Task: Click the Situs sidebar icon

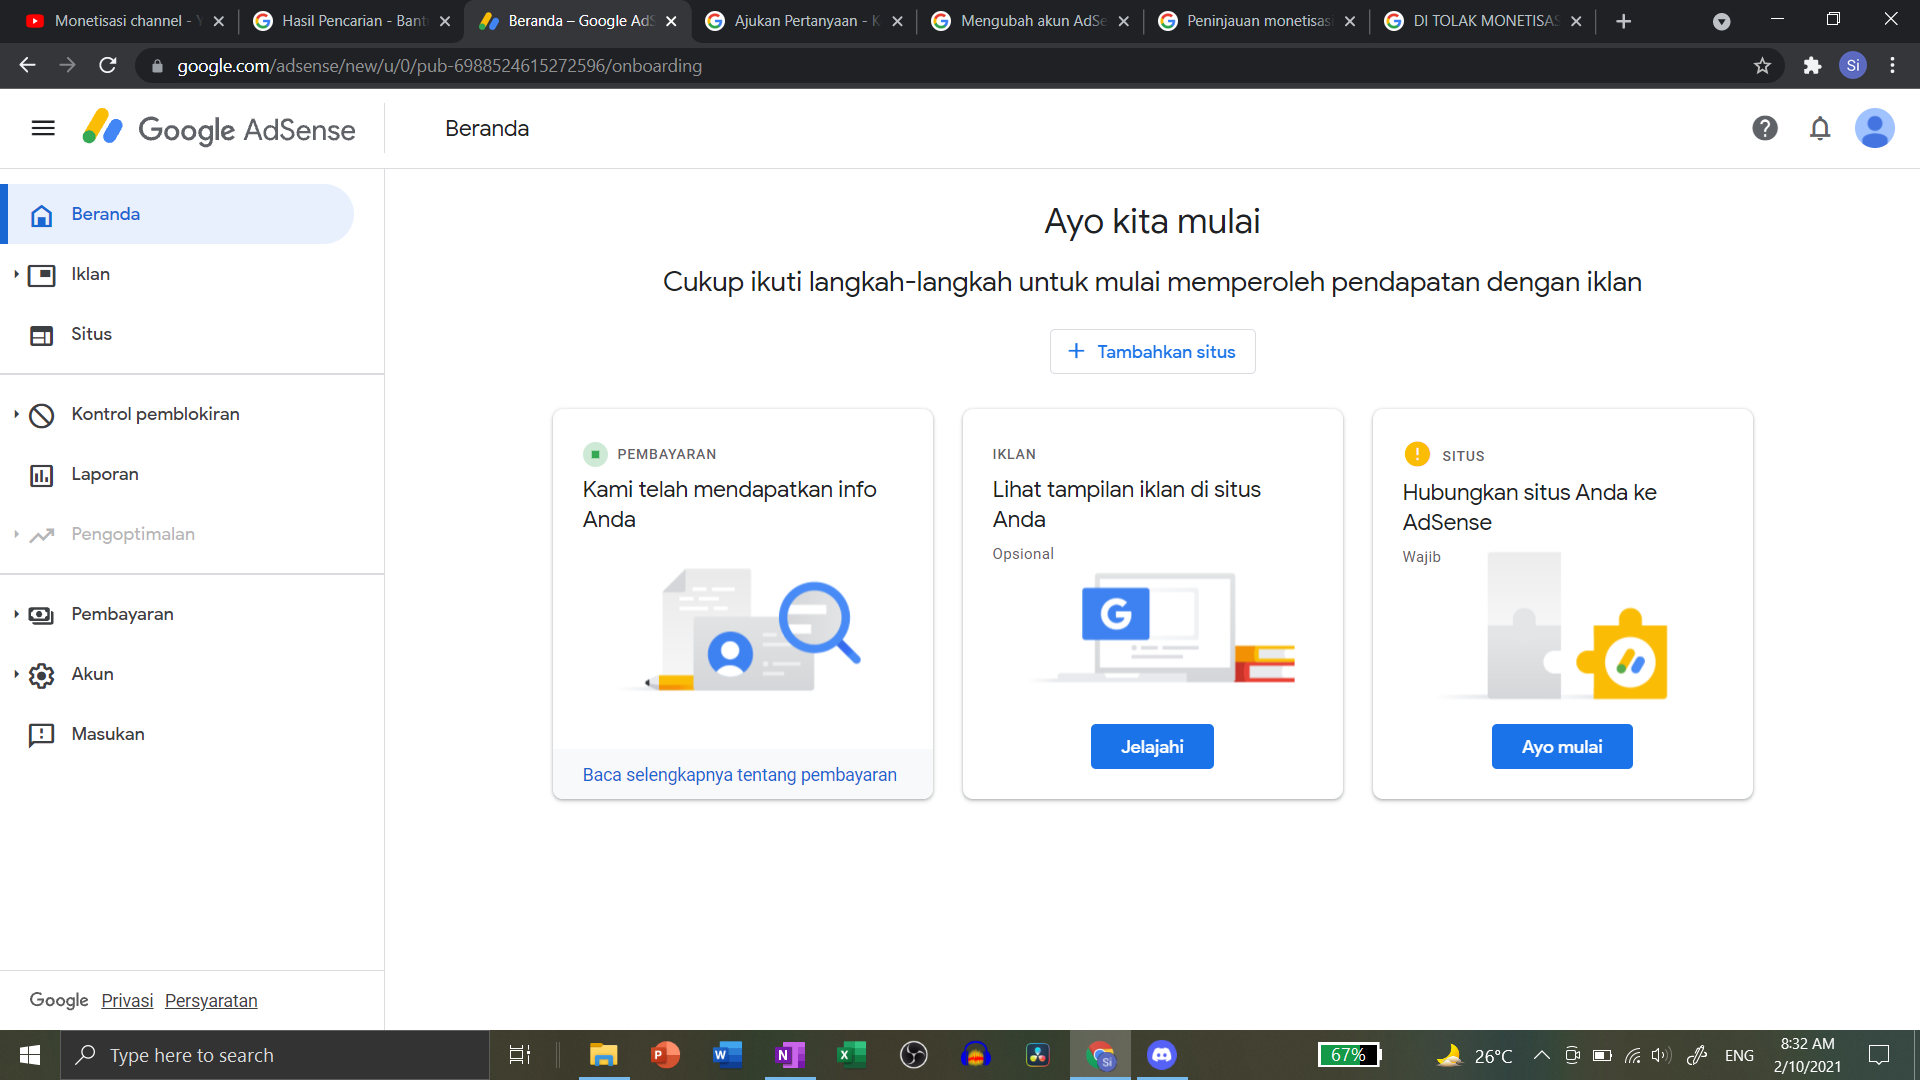Action: tap(41, 335)
